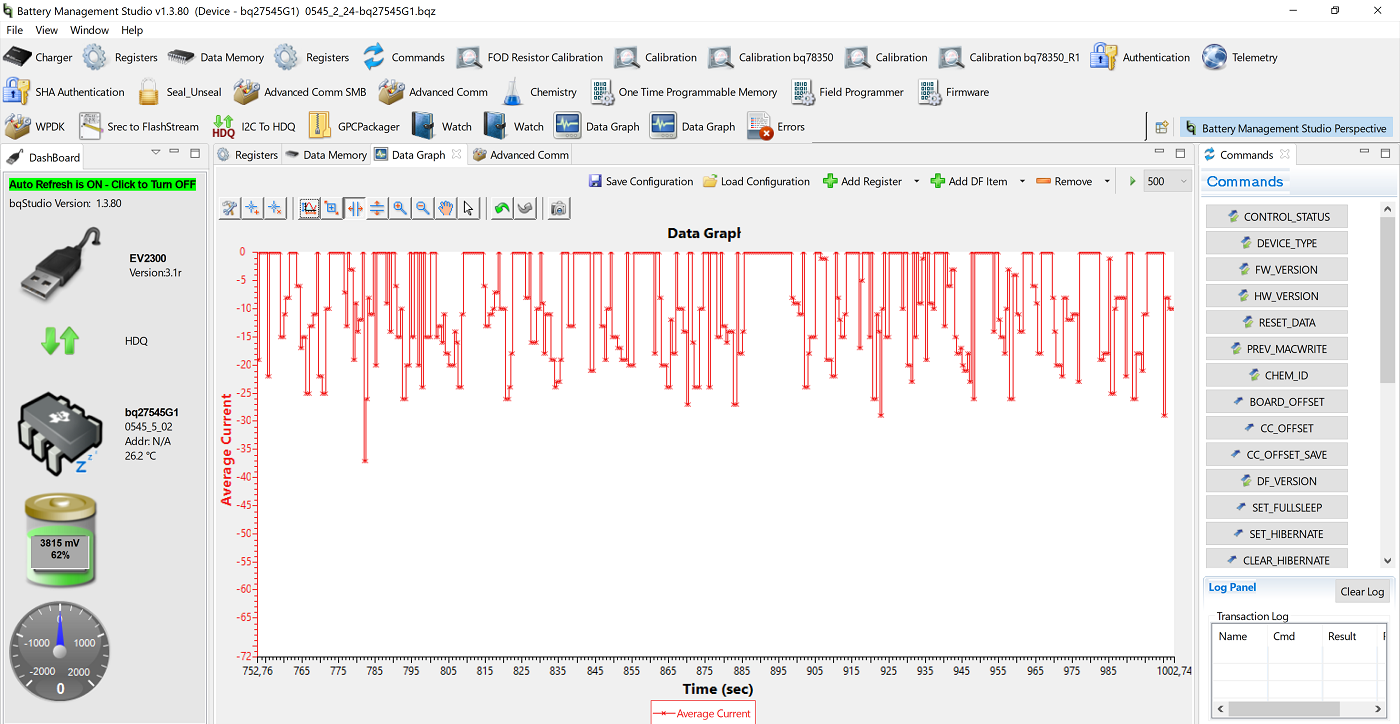Open the Errors tool

(x=776, y=127)
